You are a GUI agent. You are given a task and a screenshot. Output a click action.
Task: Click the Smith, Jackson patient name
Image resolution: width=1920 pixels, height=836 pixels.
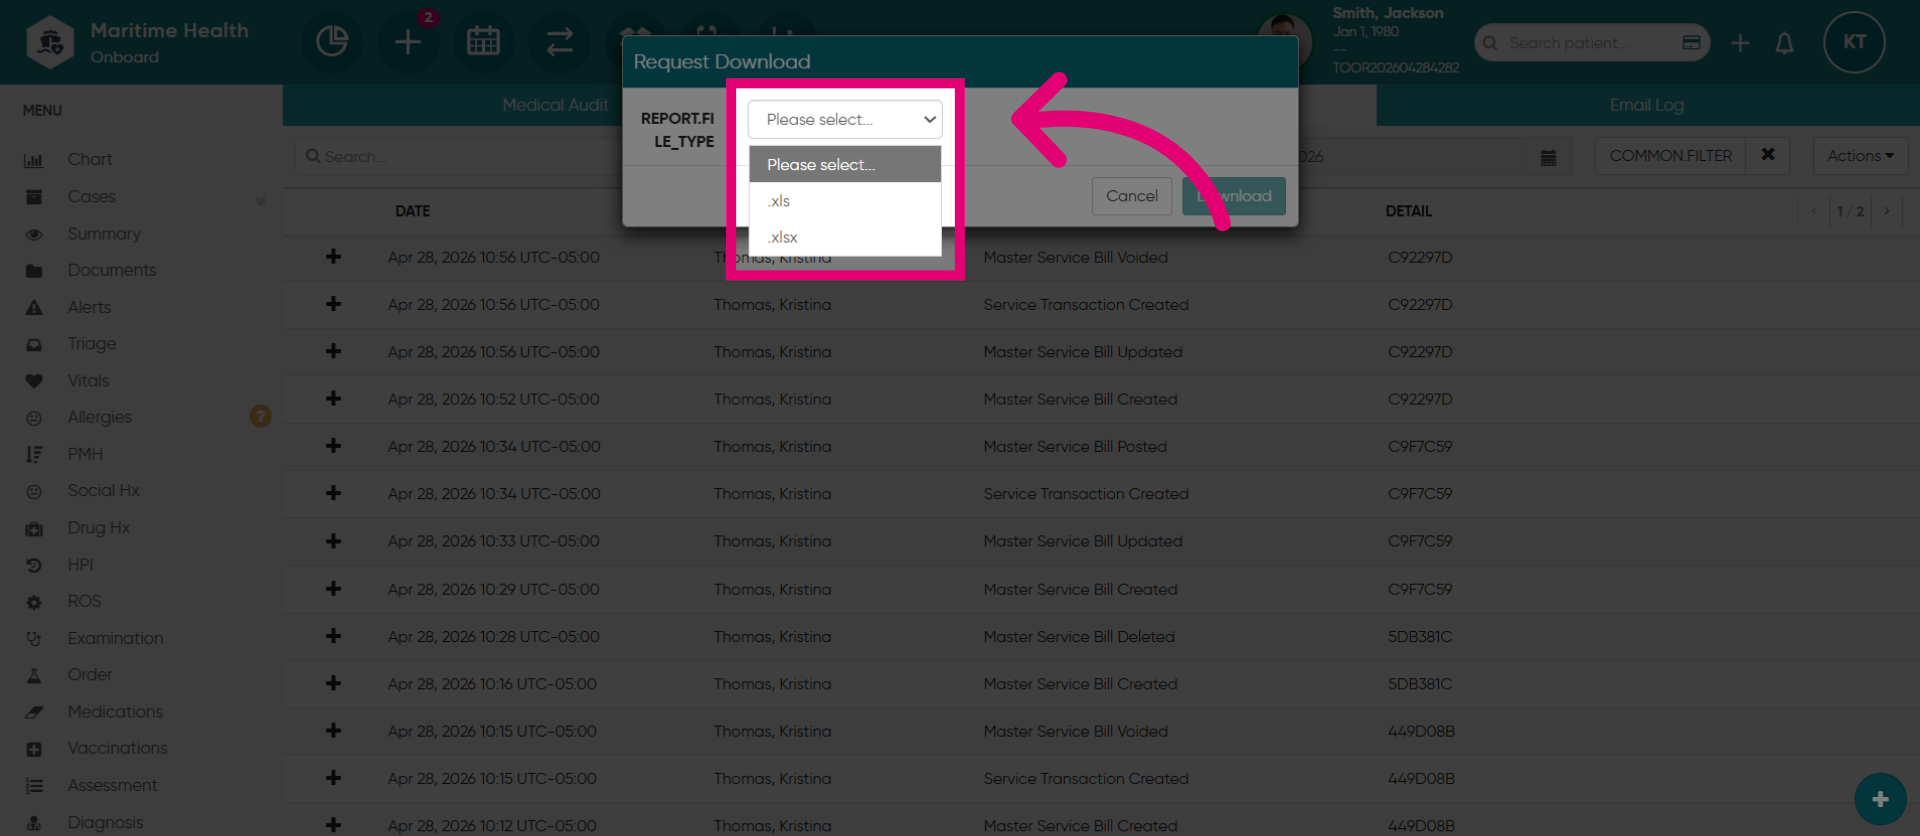[x=1387, y=13]
